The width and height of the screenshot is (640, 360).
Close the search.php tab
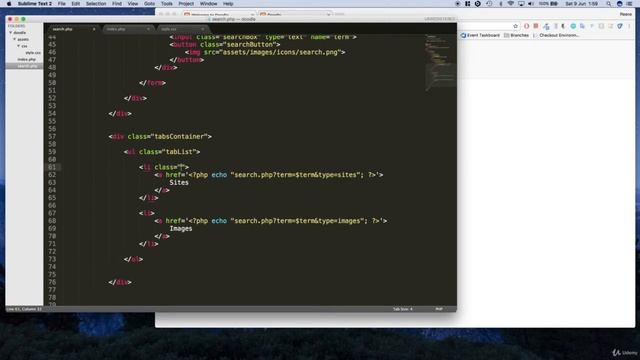94,29
